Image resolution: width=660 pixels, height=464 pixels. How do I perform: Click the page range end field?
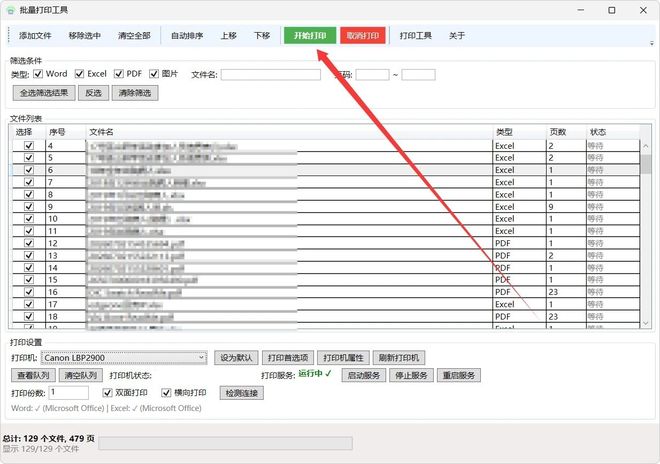[x=418, y=75]
